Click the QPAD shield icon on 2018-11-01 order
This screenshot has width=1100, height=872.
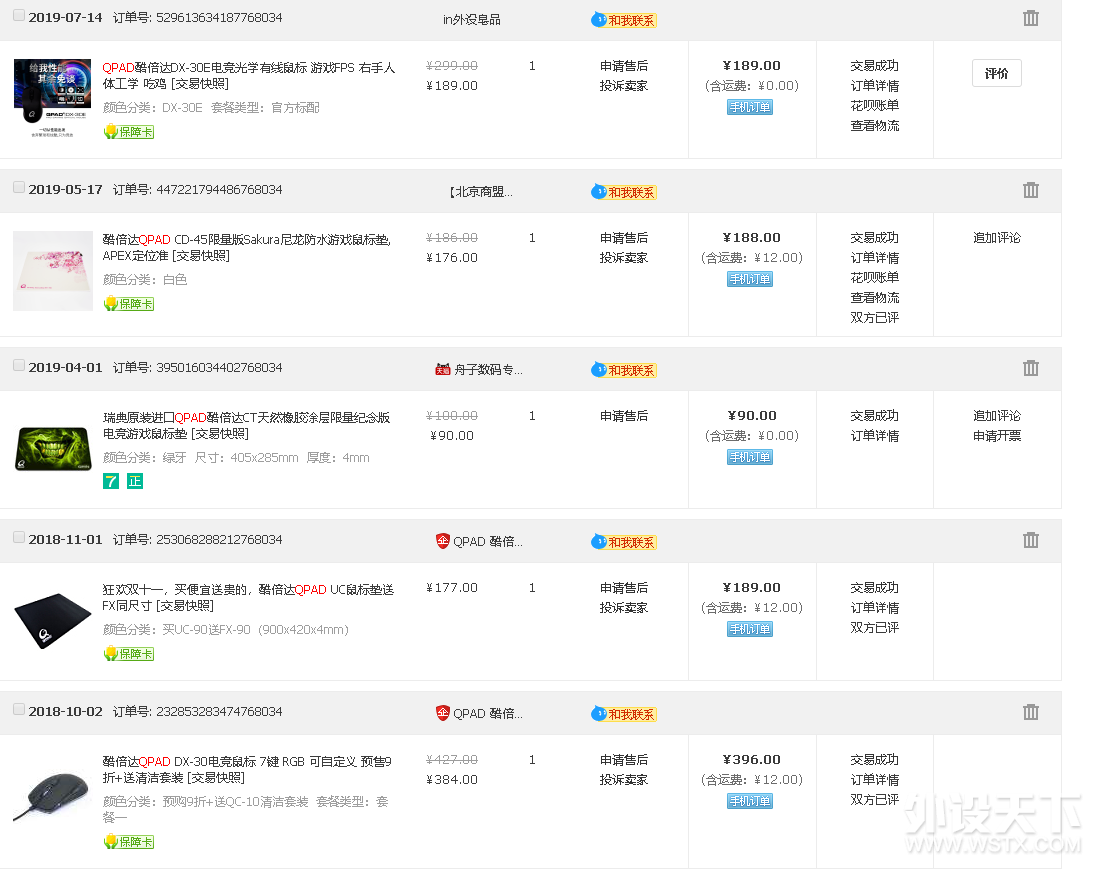[x=443, y=541]
